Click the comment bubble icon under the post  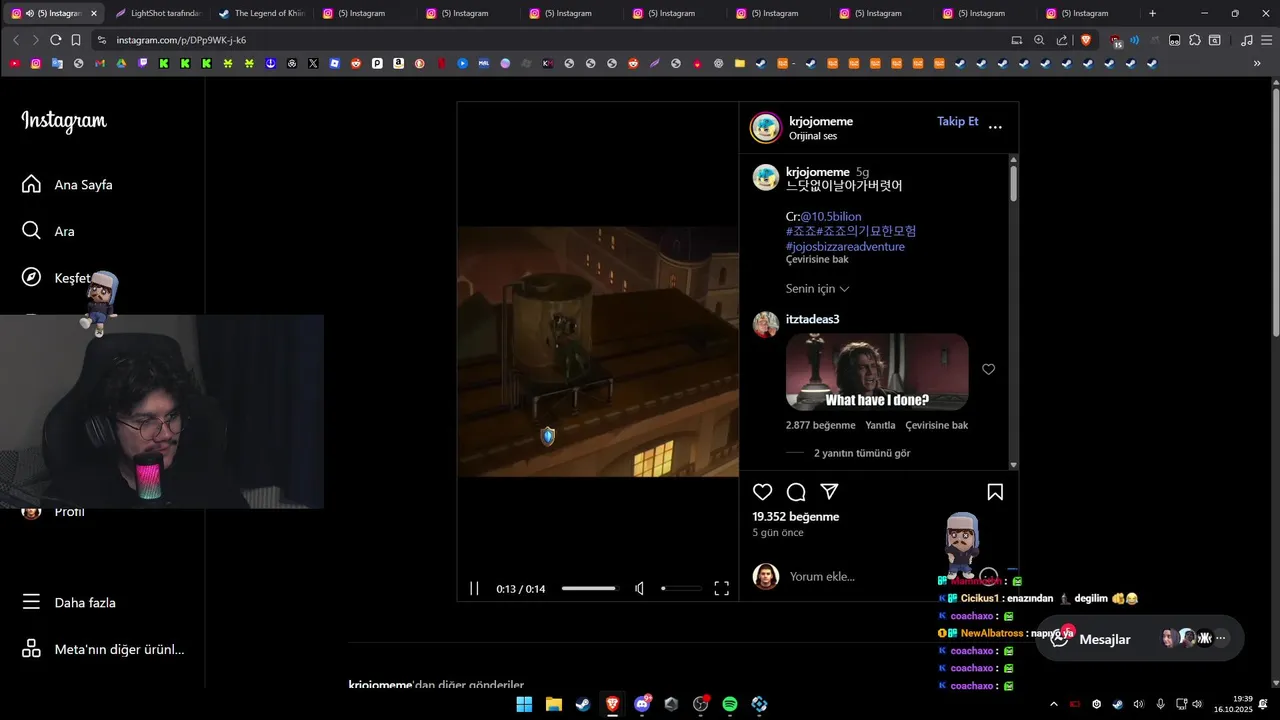[x=796, y=492]
